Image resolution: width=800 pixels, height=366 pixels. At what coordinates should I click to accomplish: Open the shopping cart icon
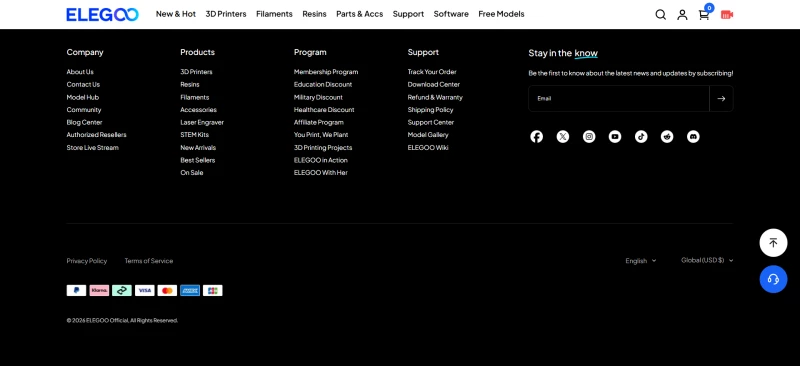pyautogui.click(x=704, y=14)
